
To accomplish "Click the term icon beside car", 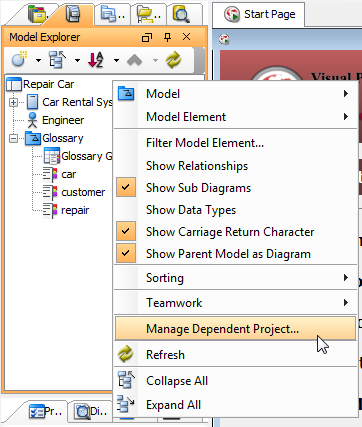I will (50, 174).
